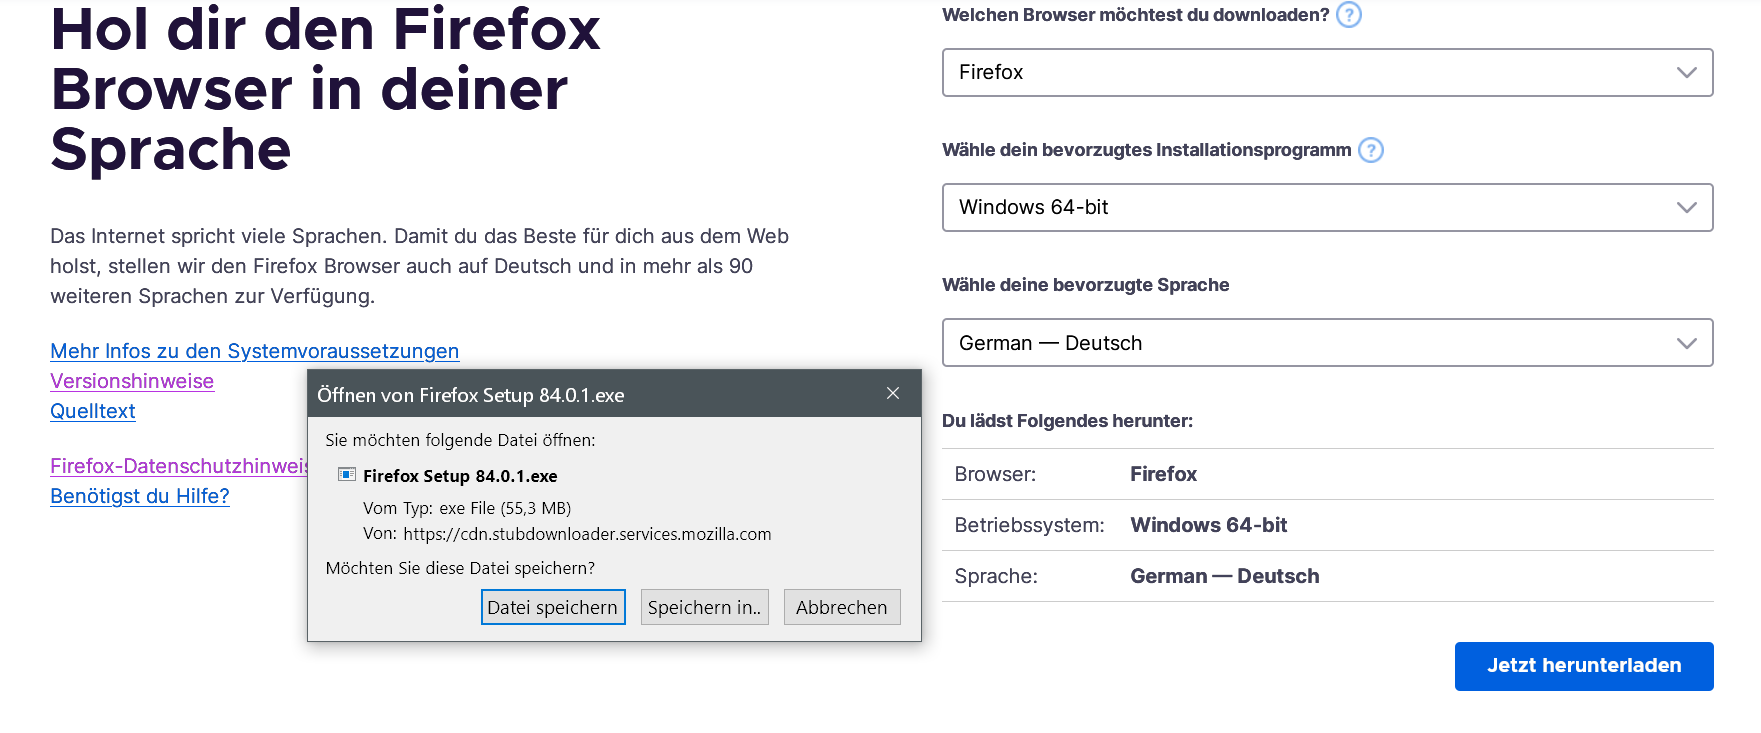This screenshot has width=1761, height=733.
Task: Click the file name Firefox Setup 84.0.1.exe
Action: point(460,476)
